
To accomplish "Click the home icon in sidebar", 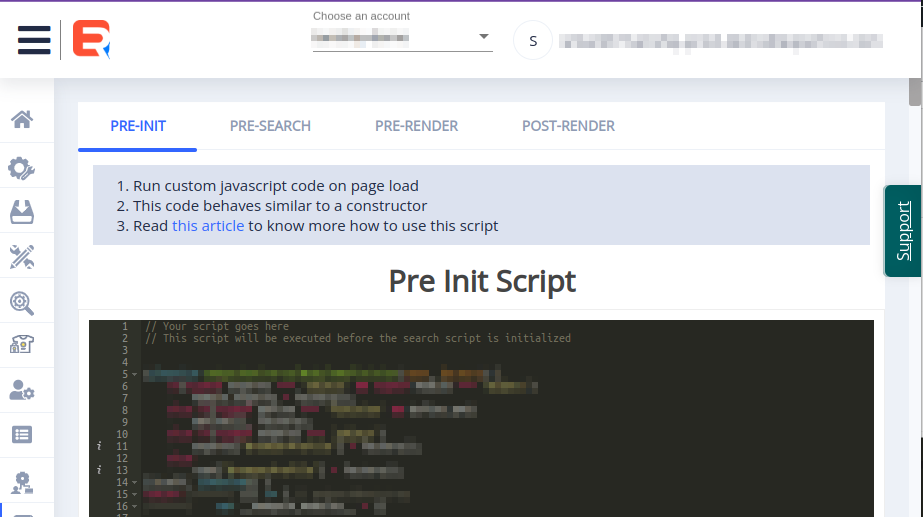I will (x=22, y=120).
